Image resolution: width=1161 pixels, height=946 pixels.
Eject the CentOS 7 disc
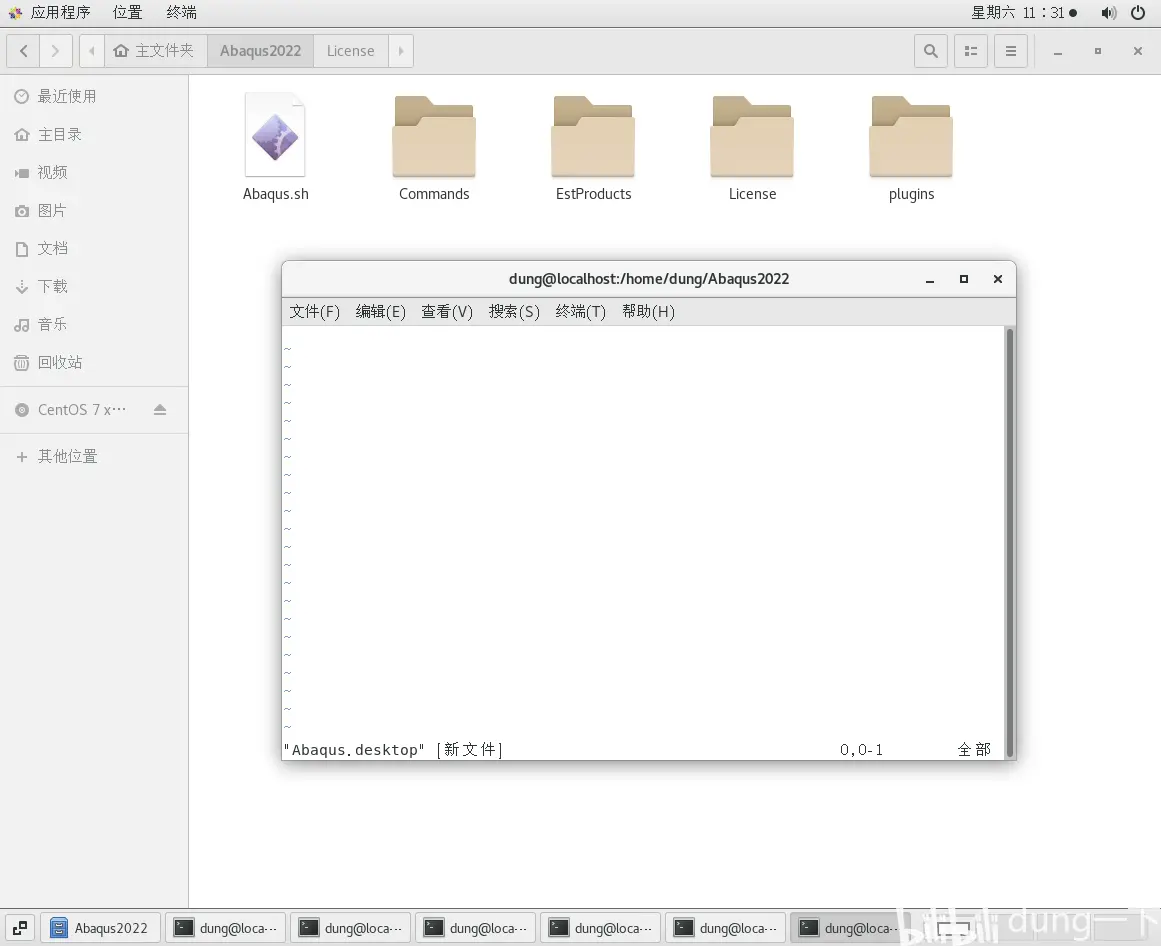click(x=160, y=409)
